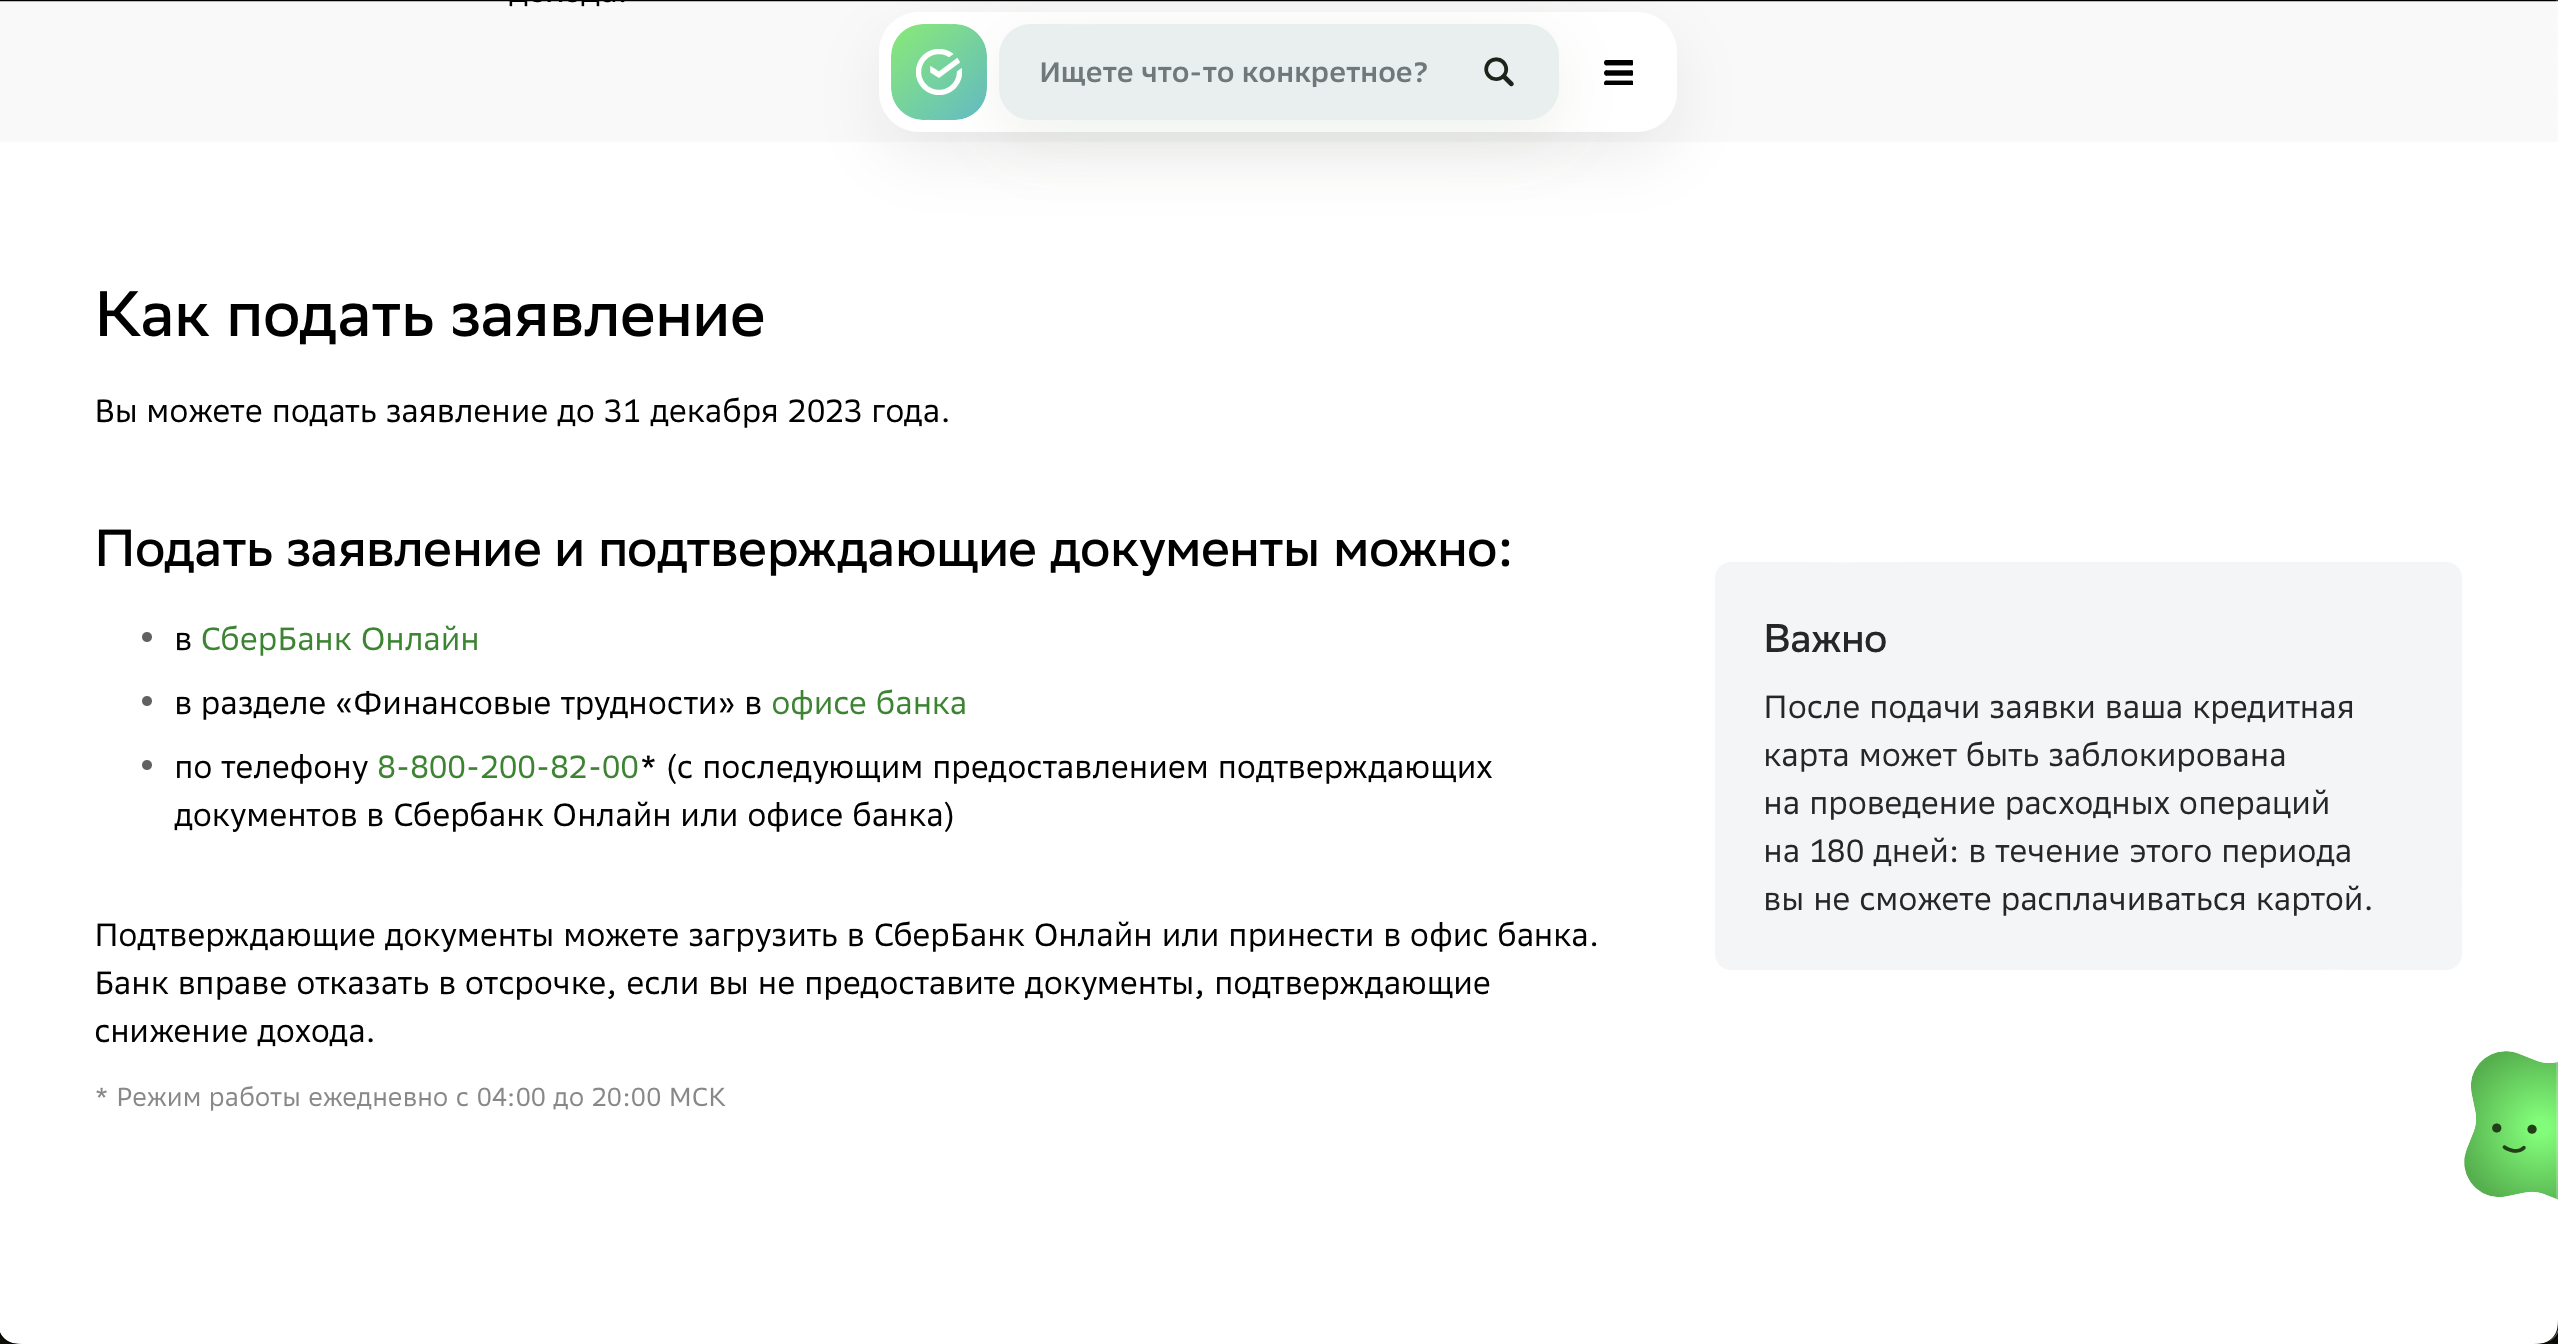Focus the 'Ищете что-то конкретное?' search field
Image resolution: width=2558 pixels, height=1344 pixels.
coord(1232,72)
